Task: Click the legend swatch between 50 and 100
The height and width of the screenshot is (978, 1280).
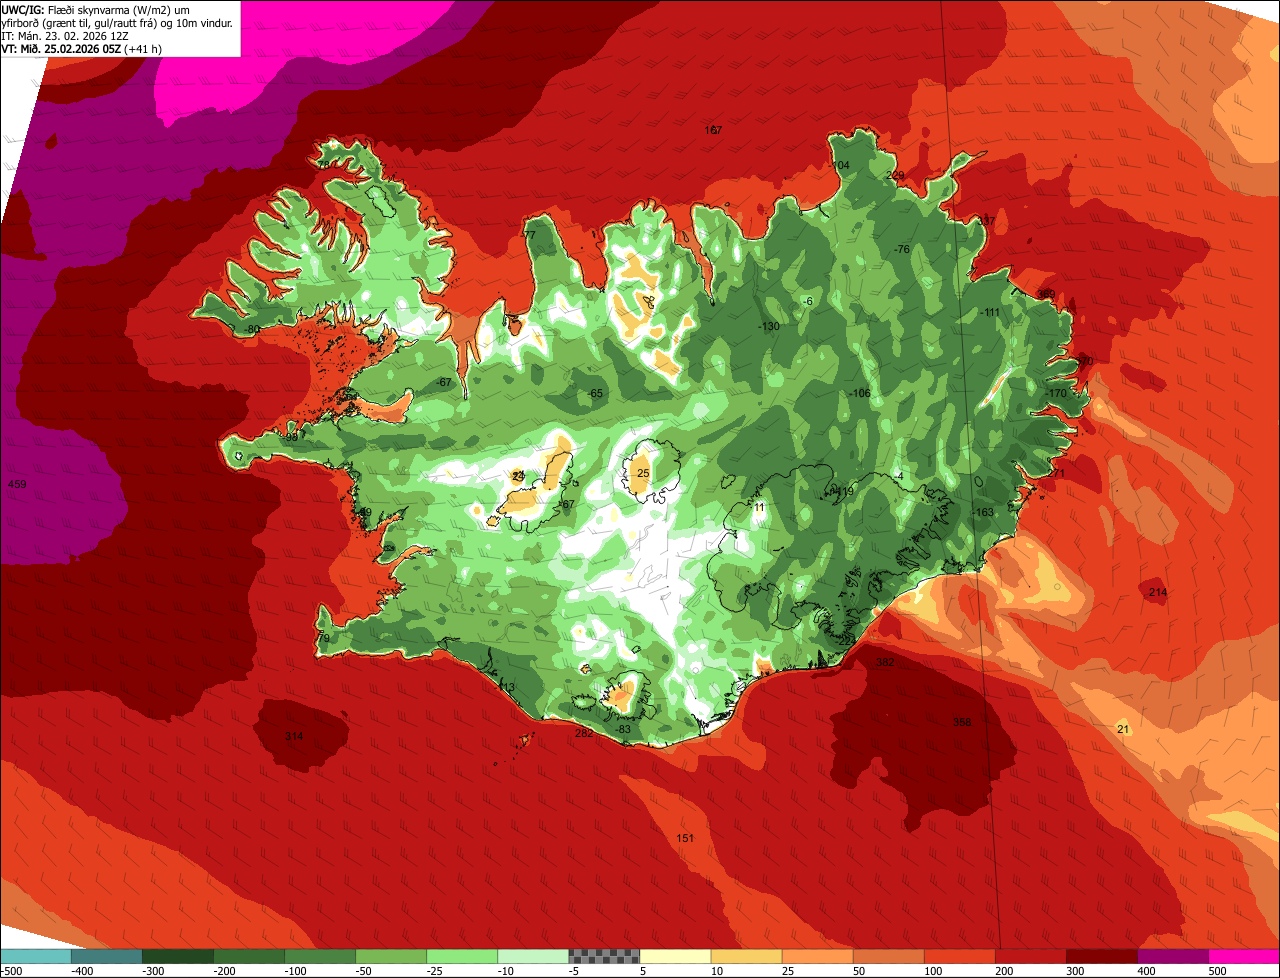Action: click(888, 956)
